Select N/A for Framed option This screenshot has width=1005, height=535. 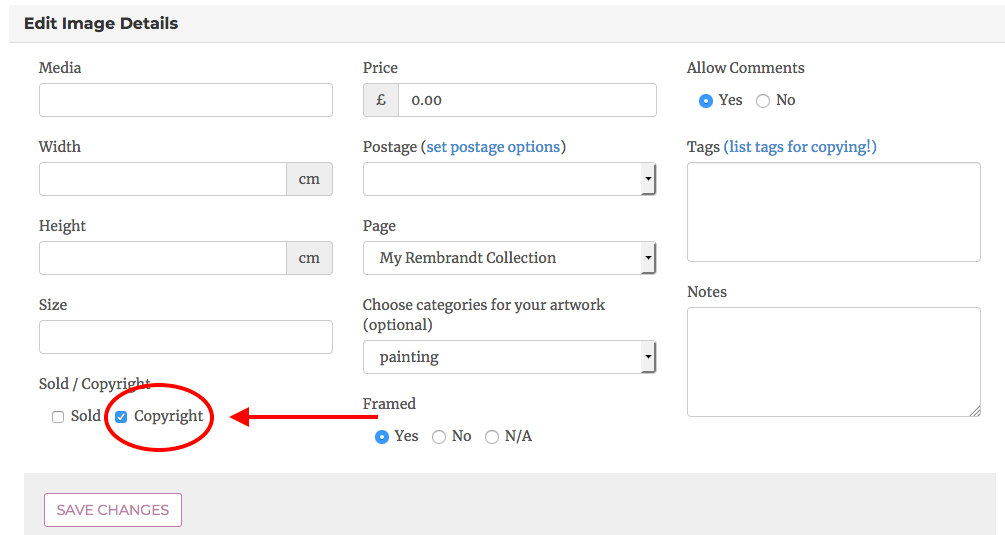(x=492, y=437)
